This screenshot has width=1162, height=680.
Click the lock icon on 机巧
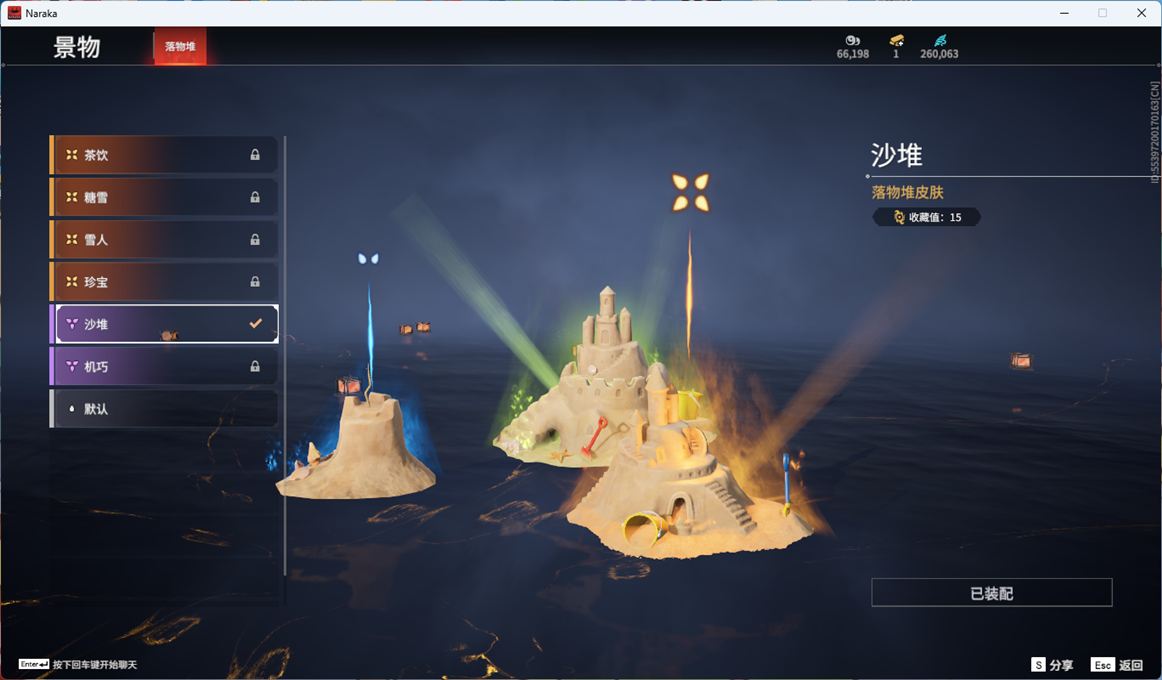(255, 366)
